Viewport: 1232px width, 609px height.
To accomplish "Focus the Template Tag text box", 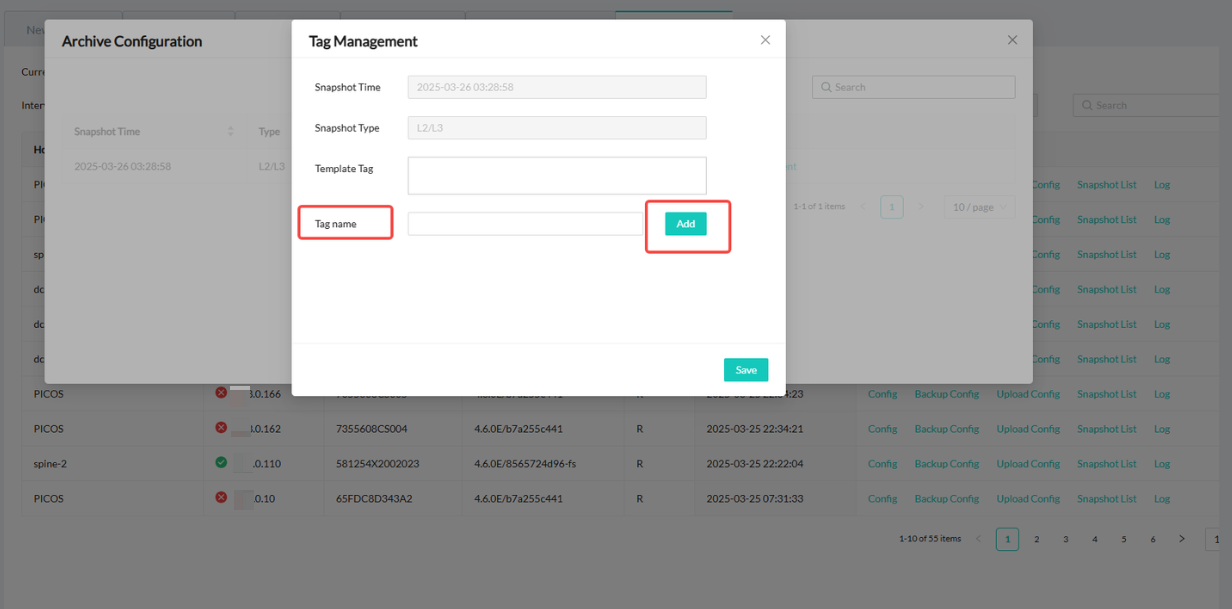I will [556, 175].
